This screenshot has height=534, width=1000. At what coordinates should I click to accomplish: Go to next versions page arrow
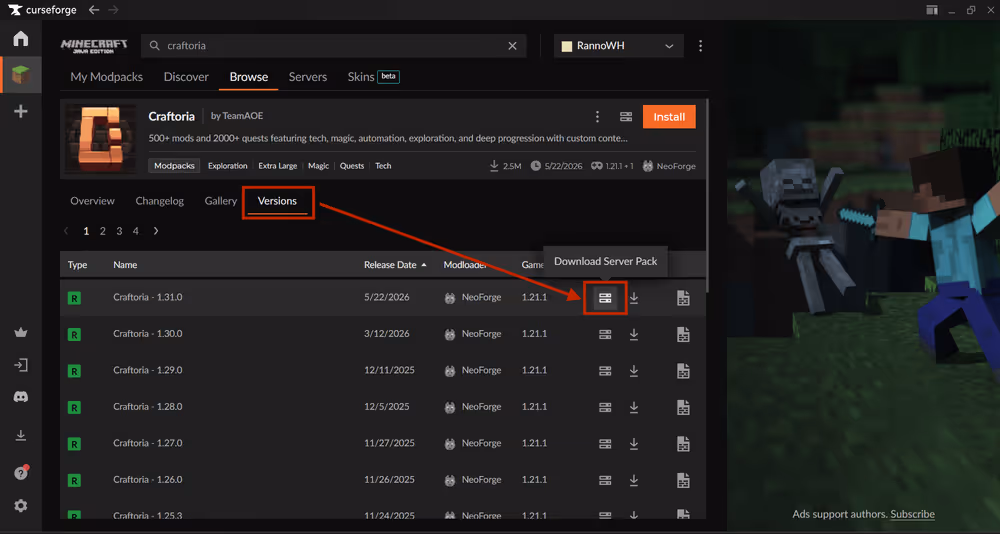[x=156, y=231]
